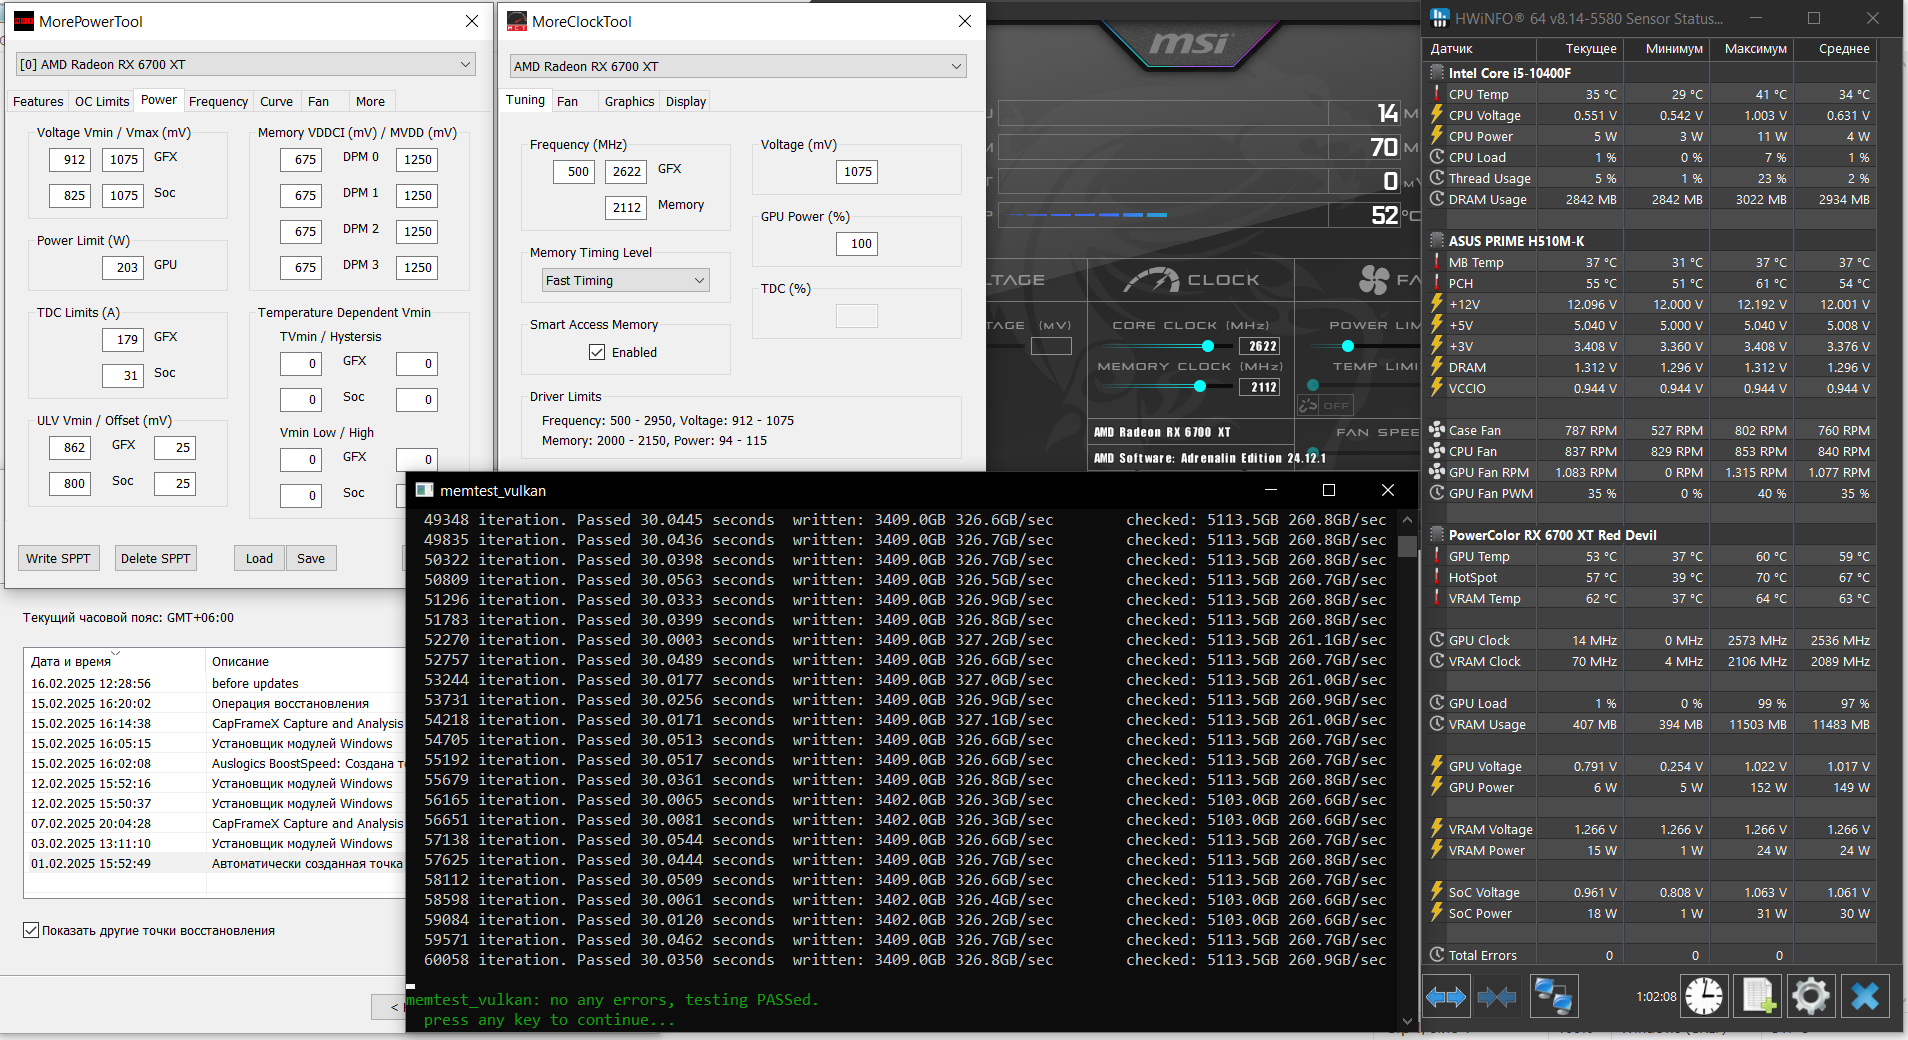Click the MSI Afterburner fan icon
This screenshot has width=1908, height=1040.
tap(1374, 280)
